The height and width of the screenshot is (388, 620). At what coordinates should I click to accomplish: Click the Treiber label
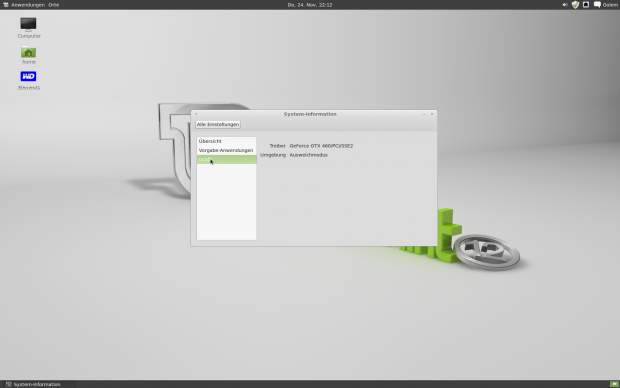tap(277, 146)
